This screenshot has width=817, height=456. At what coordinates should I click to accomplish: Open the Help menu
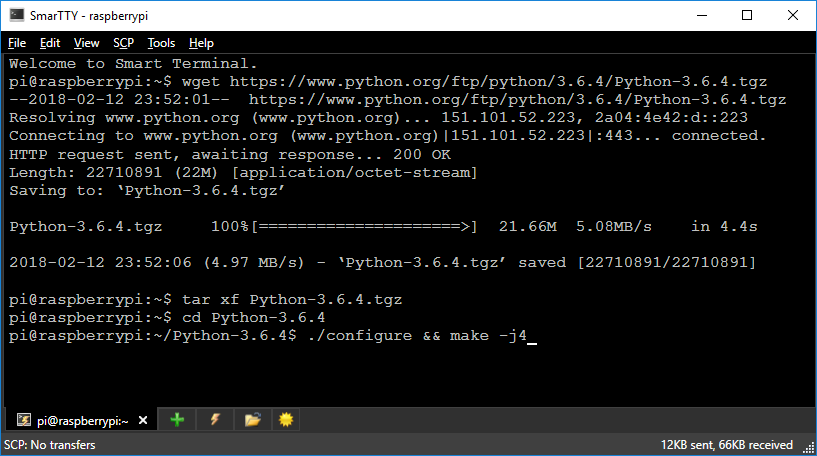click(x=201, y=43)
